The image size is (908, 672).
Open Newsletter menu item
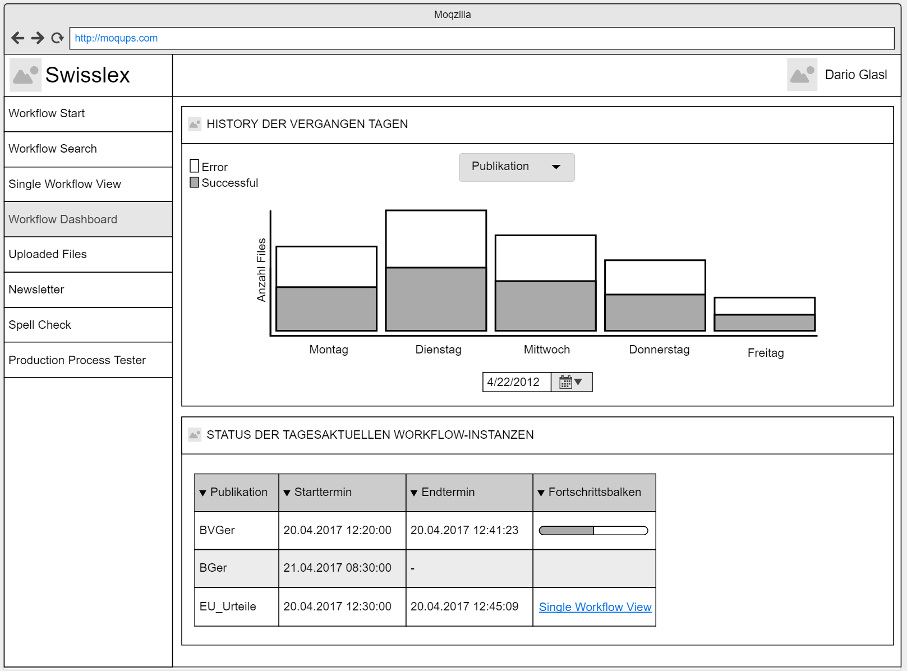click(x=88, y=290)
